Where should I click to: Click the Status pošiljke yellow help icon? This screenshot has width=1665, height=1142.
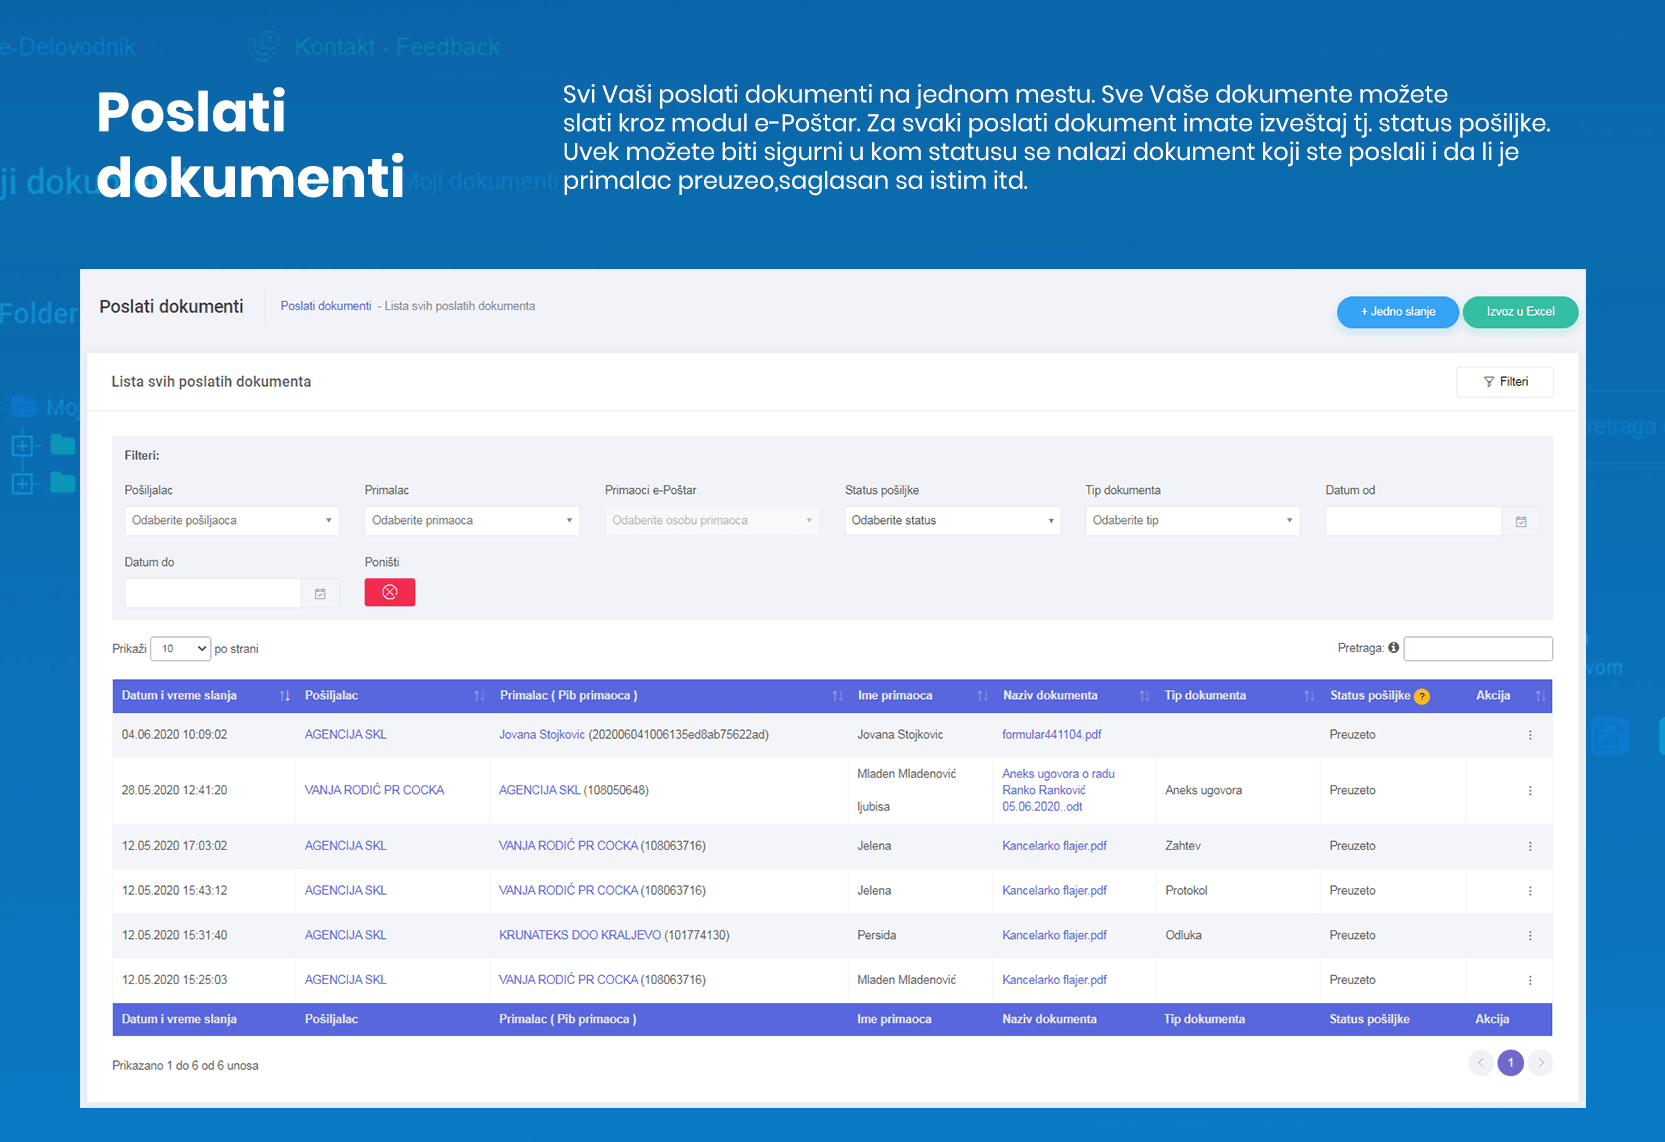pos(1421,696)
